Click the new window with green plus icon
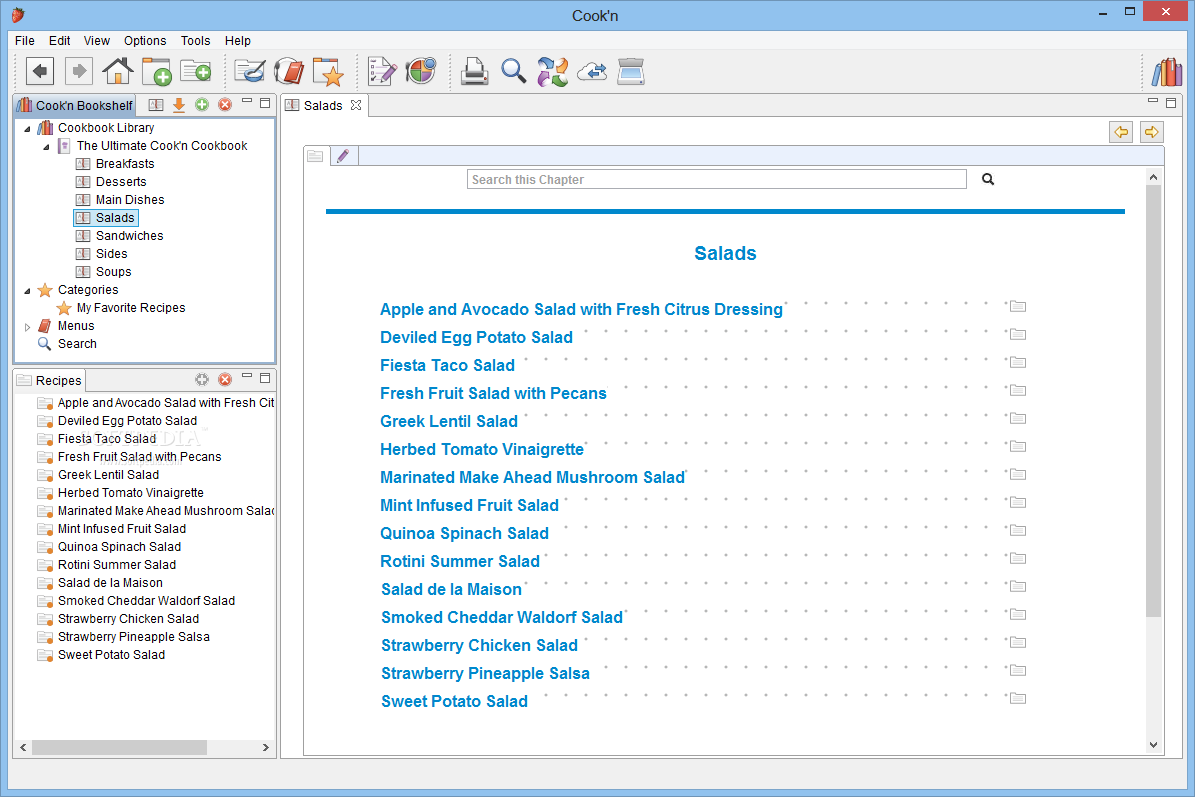Image resolution: width=1195 pixels, height=797 pixels. (x=157, y=72)
